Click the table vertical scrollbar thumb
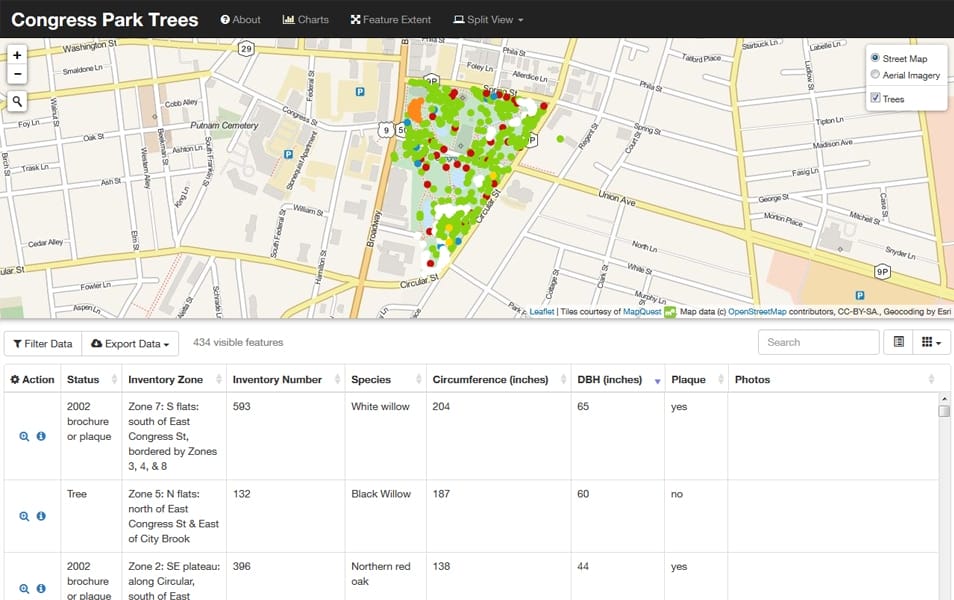 point(944,411)
